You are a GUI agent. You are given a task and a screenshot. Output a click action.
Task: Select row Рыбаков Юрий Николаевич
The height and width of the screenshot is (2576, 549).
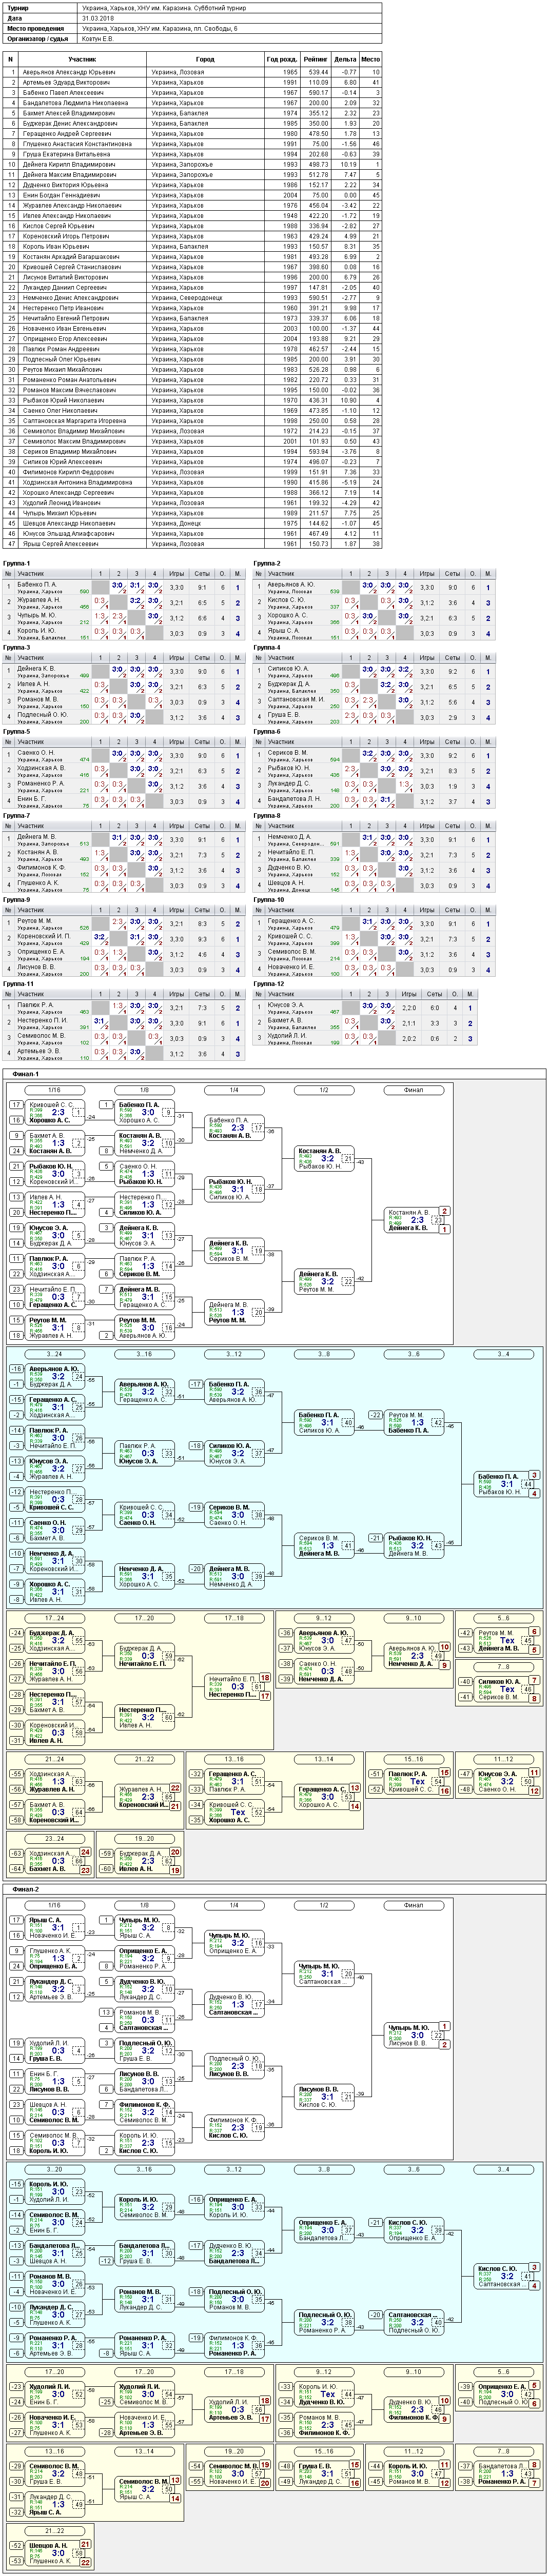click(193, 400)
